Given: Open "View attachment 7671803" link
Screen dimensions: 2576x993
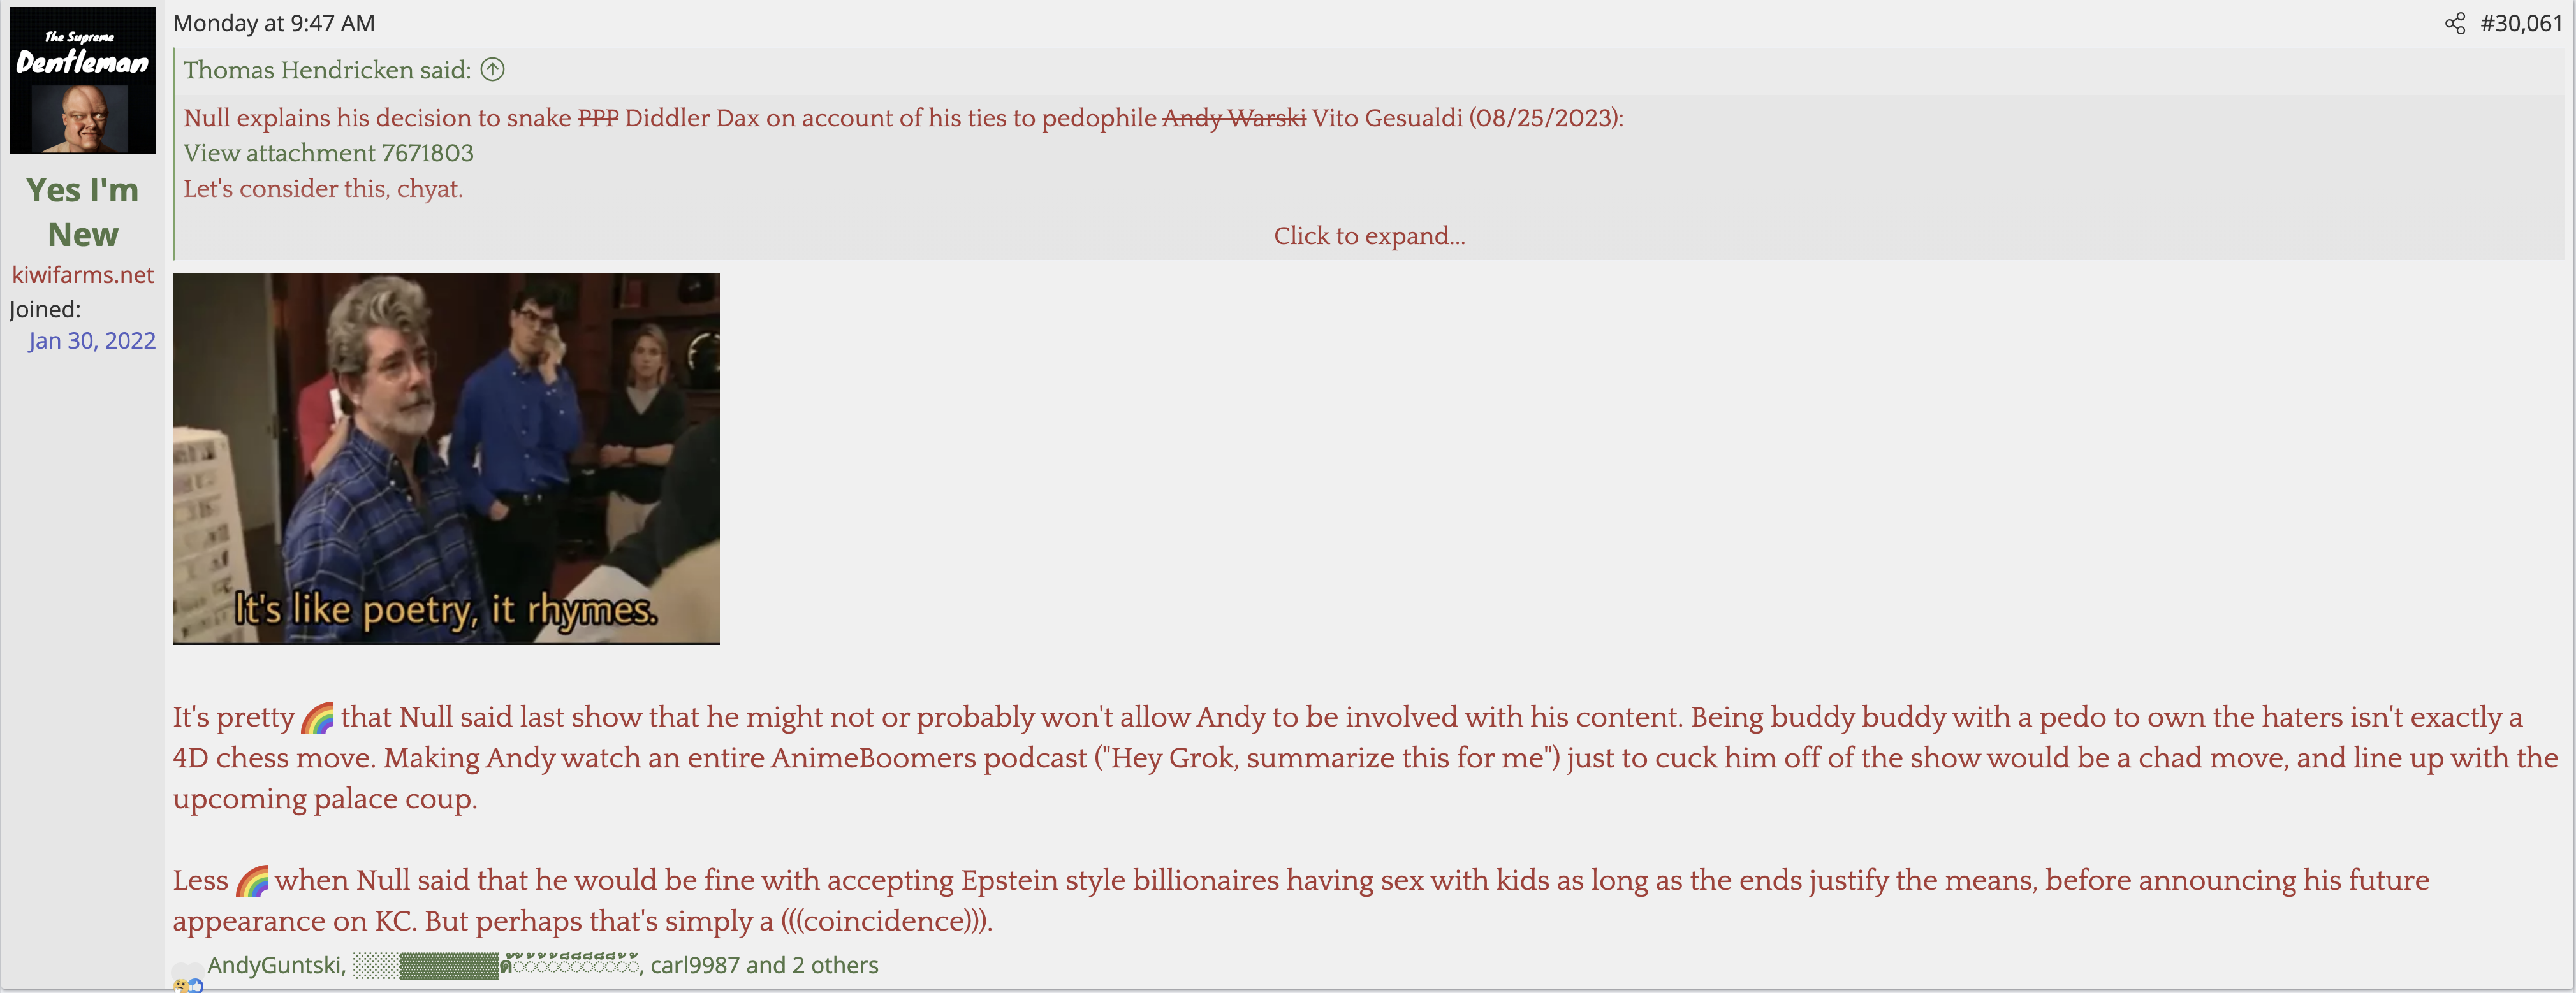Looking at the screenshot, I should tap(329, 153).
